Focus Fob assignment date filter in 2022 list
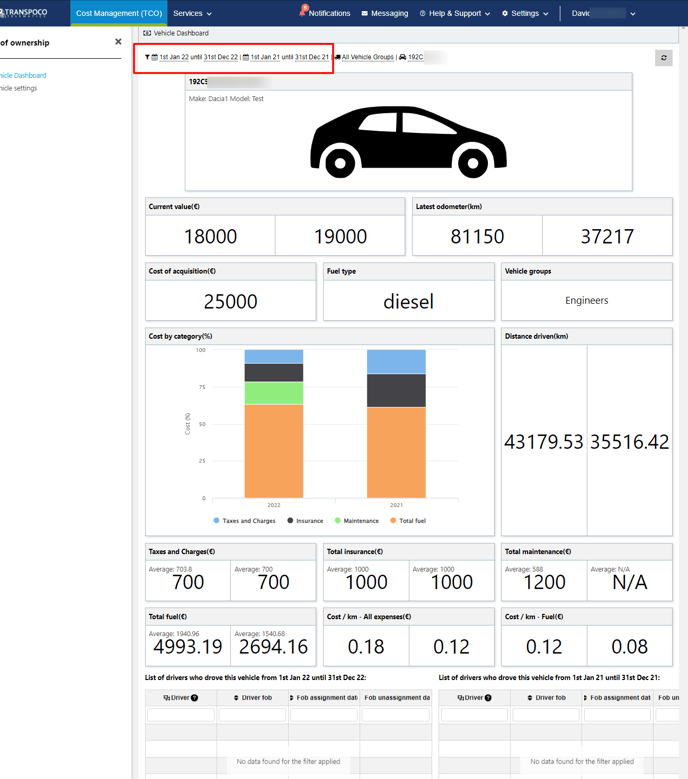The image size is (688, 779). tap(324, 715)
